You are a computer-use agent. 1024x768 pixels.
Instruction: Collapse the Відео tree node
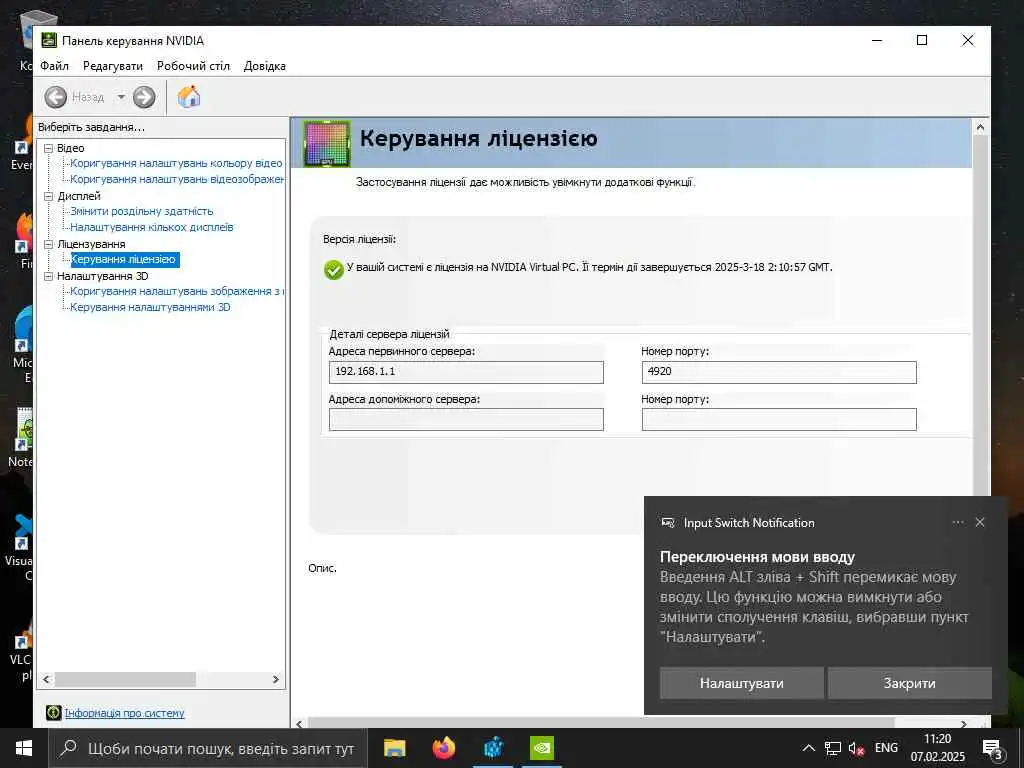coord(48,148)
